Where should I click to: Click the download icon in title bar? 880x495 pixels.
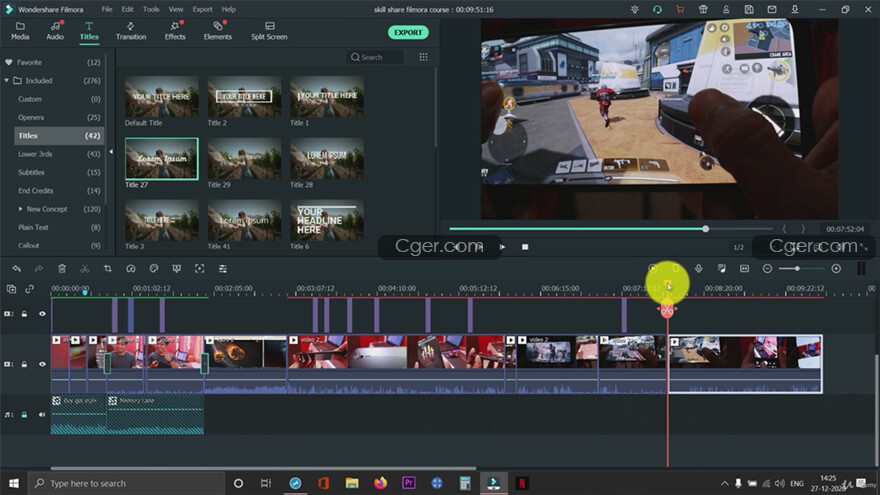tap(795, 10)
